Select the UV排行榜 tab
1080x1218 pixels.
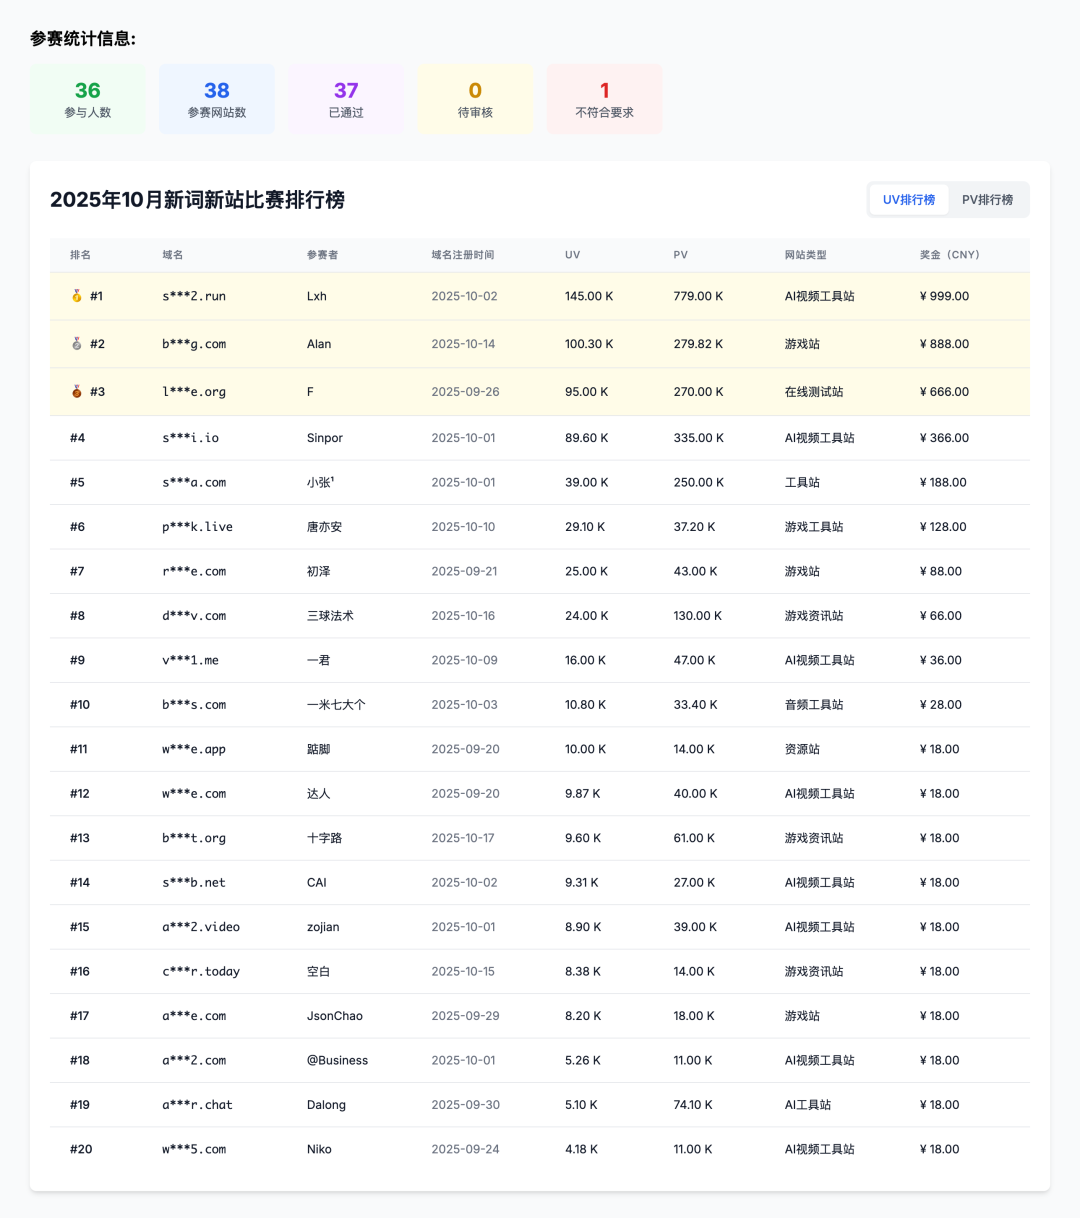pyautogui.click(x=908, y=199)
